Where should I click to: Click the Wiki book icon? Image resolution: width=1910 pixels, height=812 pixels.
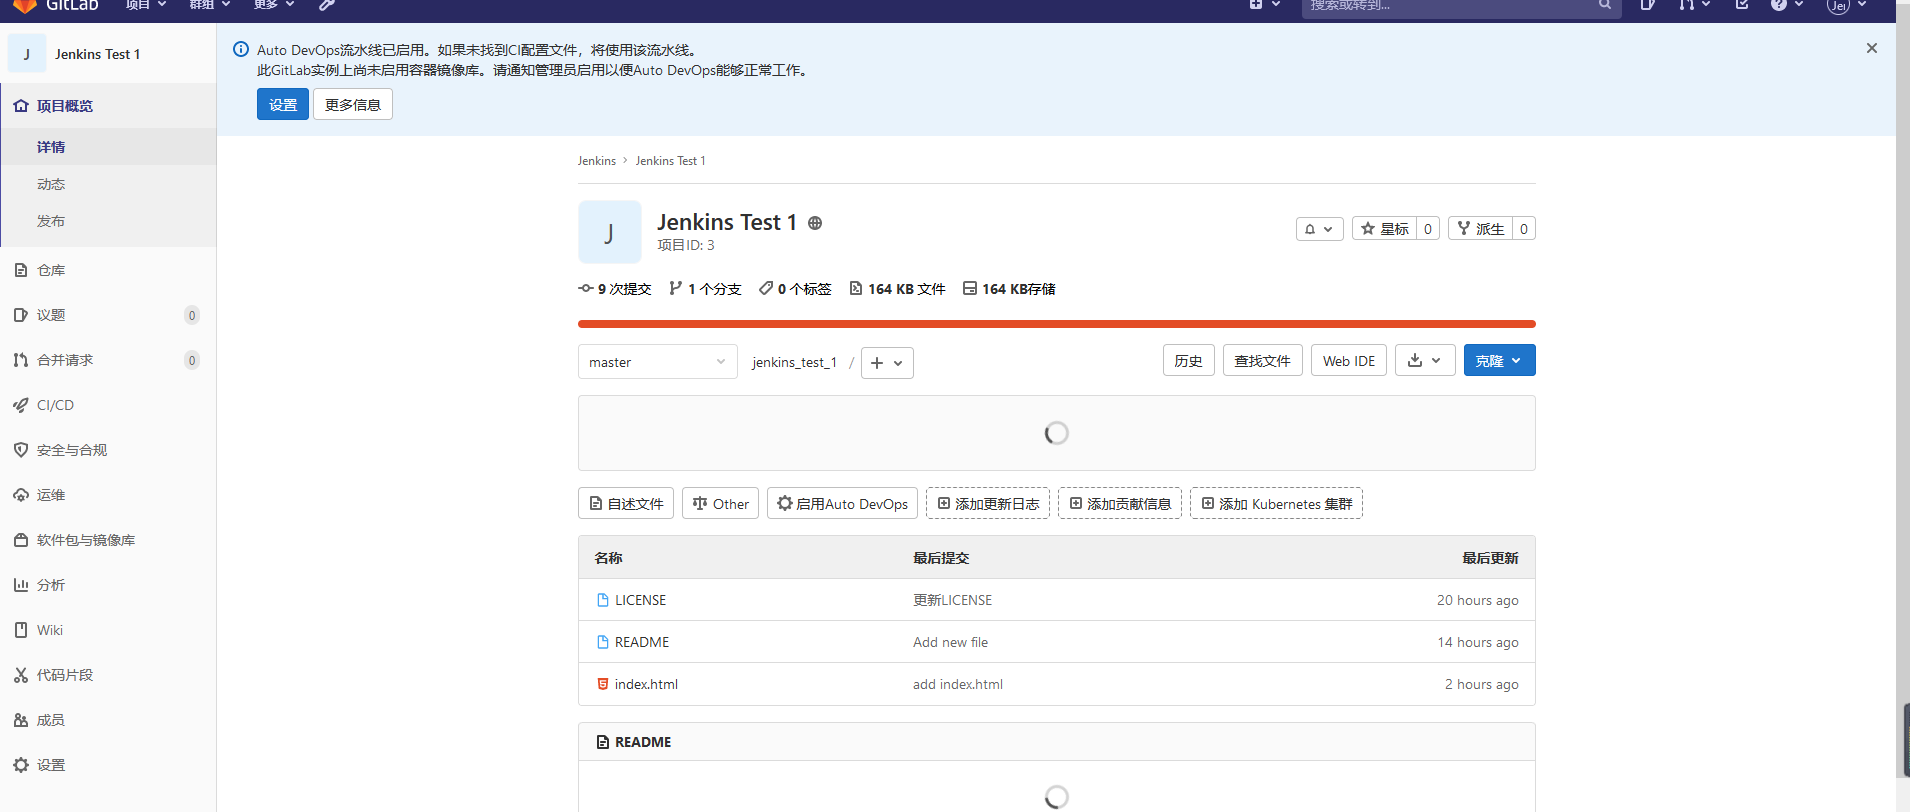click(21, 630)
